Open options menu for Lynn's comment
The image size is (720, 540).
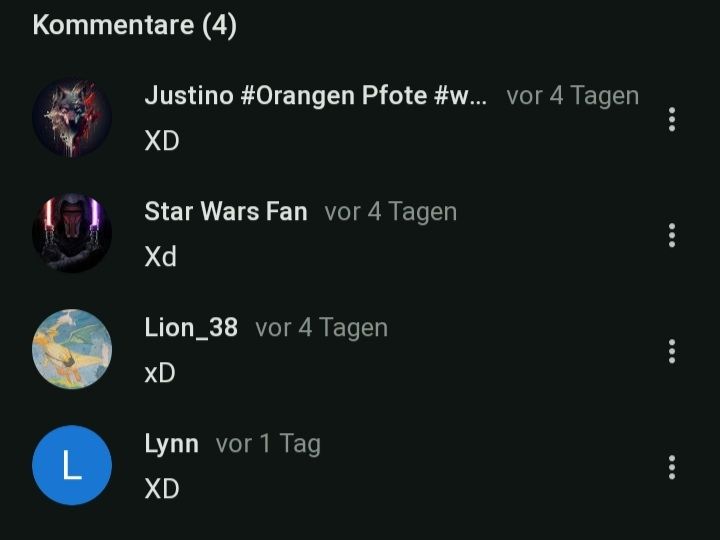tap(672, 467)
